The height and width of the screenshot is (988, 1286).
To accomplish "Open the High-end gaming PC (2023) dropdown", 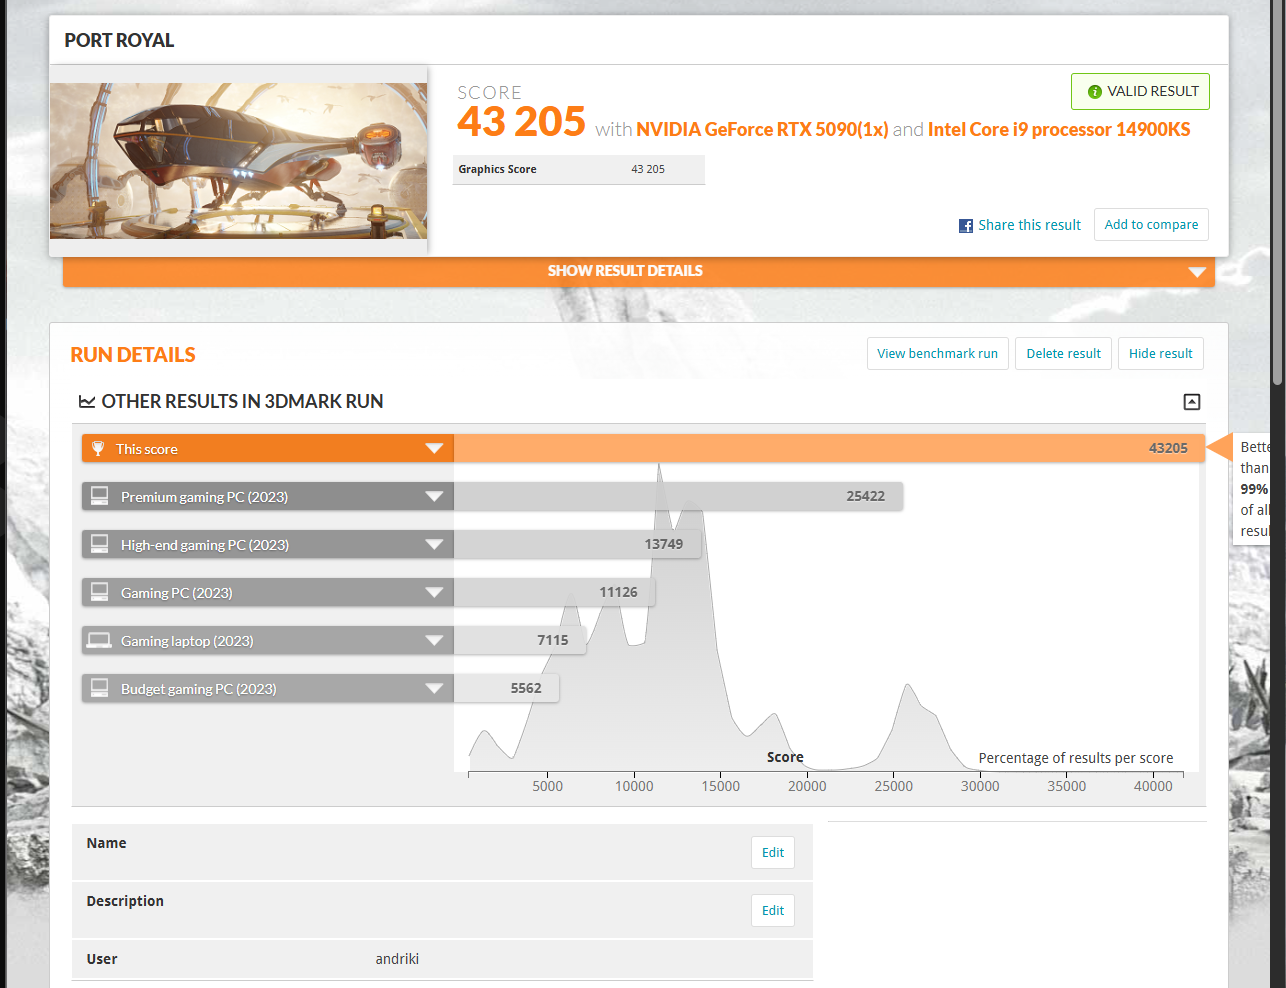I will pos(434,543).
